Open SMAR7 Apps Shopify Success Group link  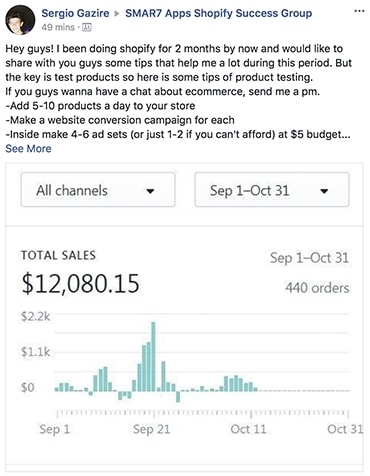219,13
